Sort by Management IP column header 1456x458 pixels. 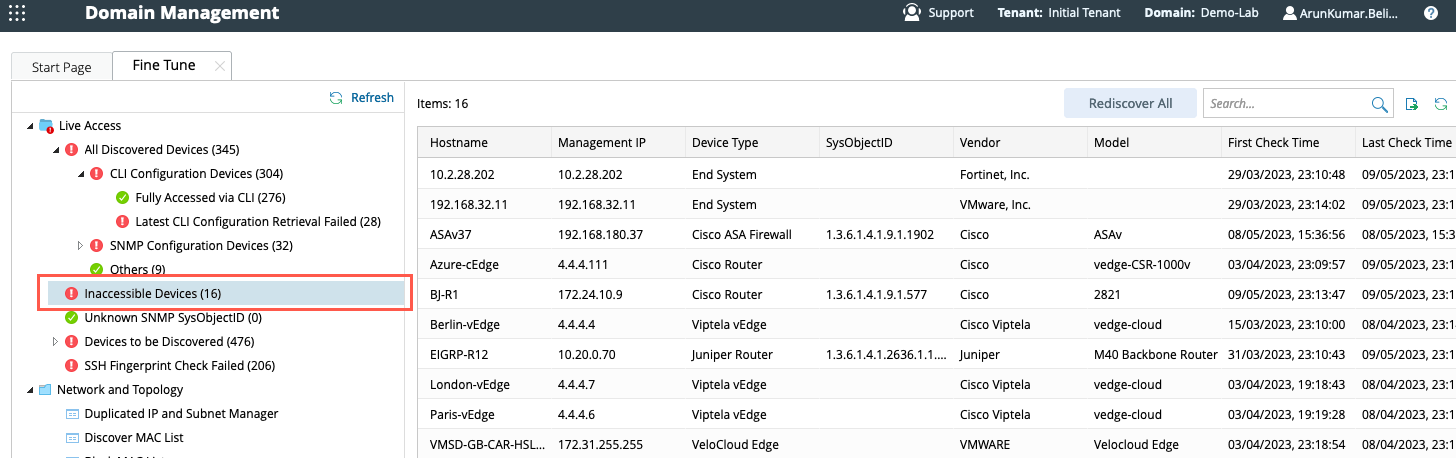[618, 143]
